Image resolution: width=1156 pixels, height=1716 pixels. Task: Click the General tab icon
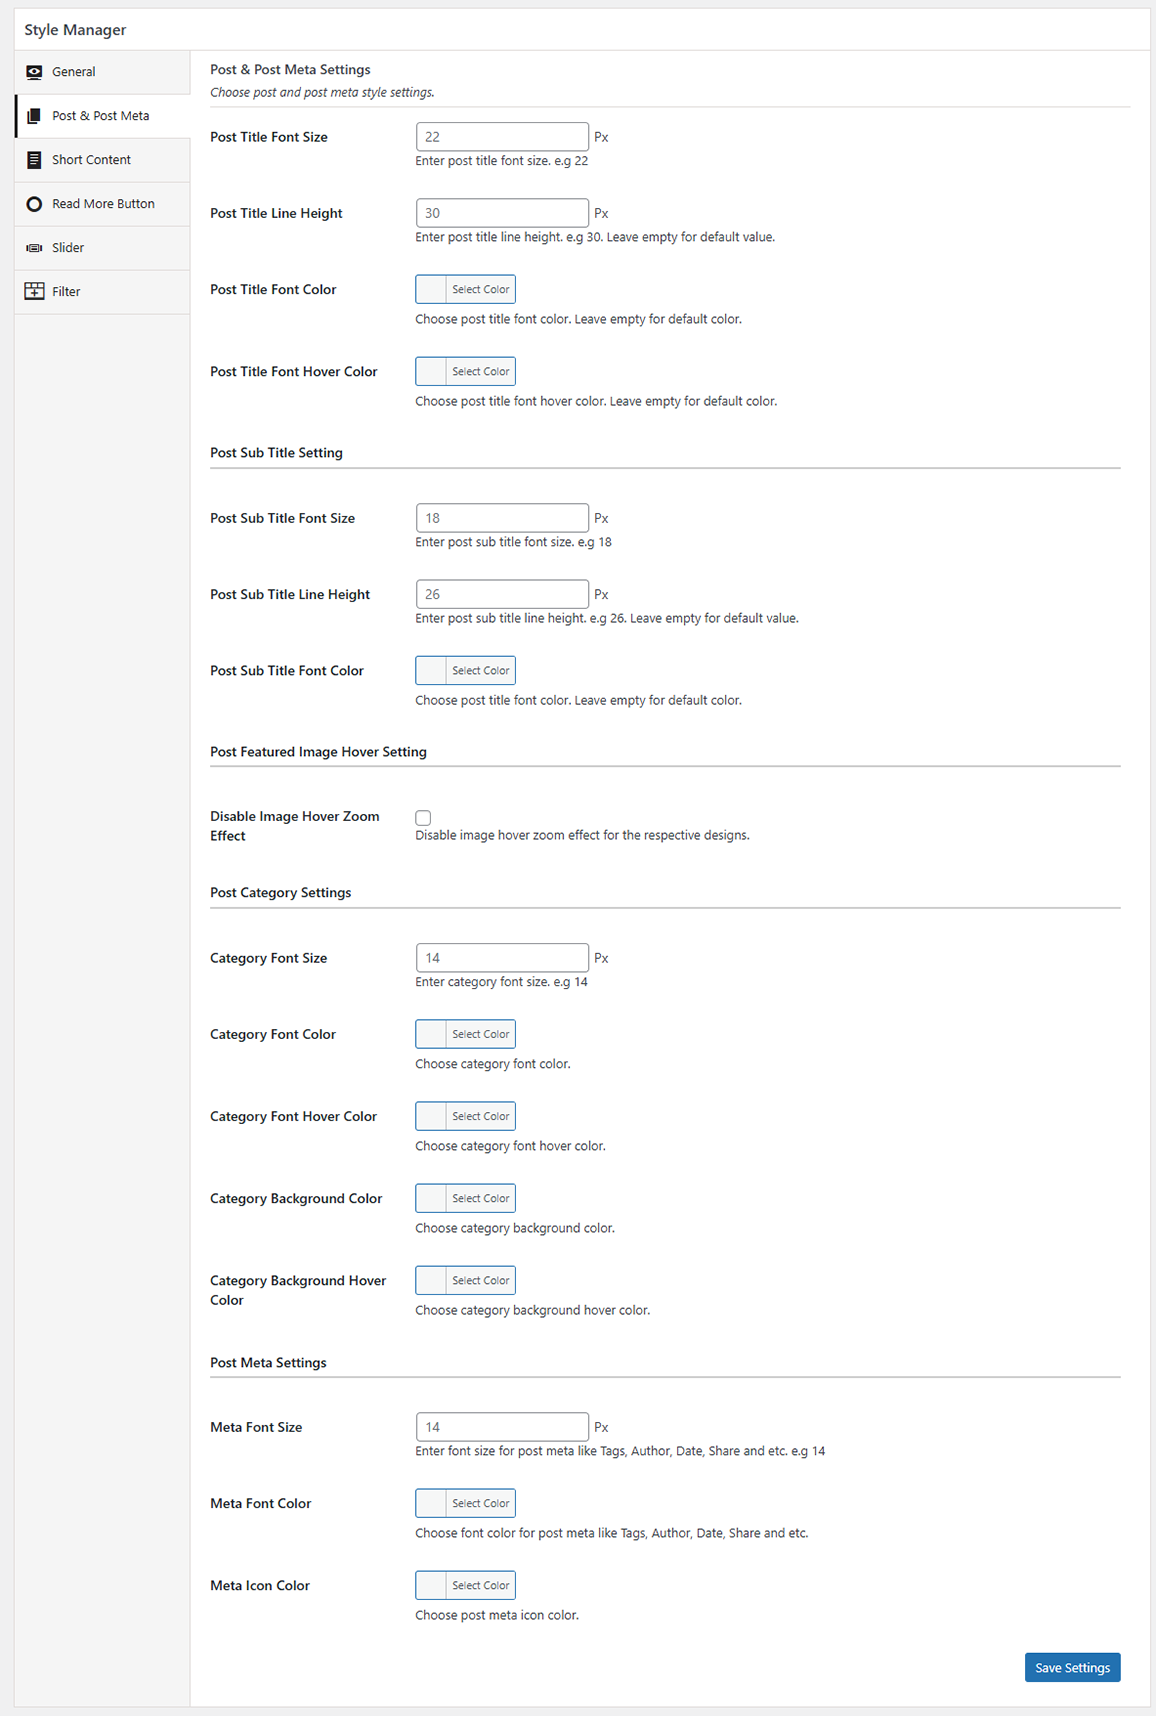click(34, 72)
